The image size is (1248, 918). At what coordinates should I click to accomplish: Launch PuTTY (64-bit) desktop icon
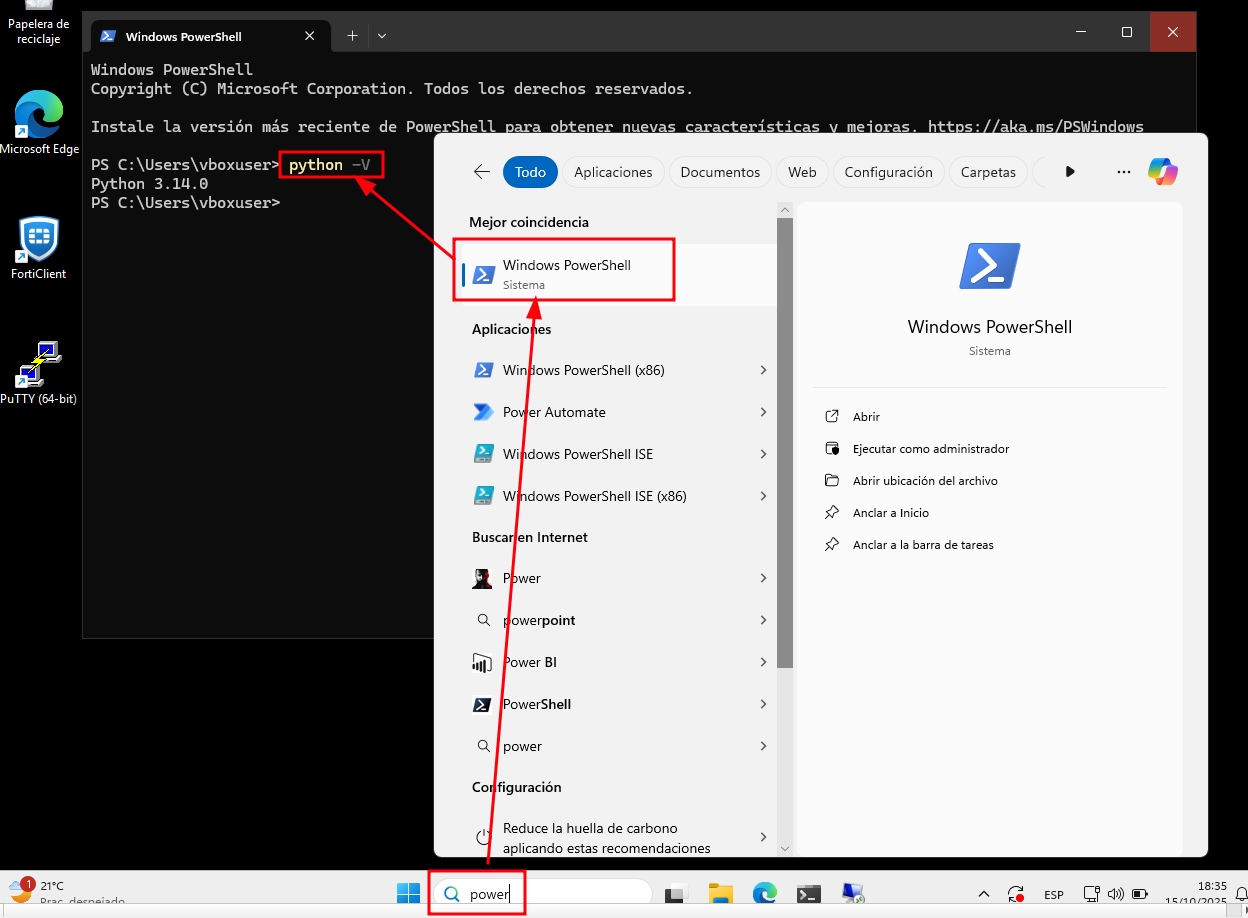click(x=39, y=372)
